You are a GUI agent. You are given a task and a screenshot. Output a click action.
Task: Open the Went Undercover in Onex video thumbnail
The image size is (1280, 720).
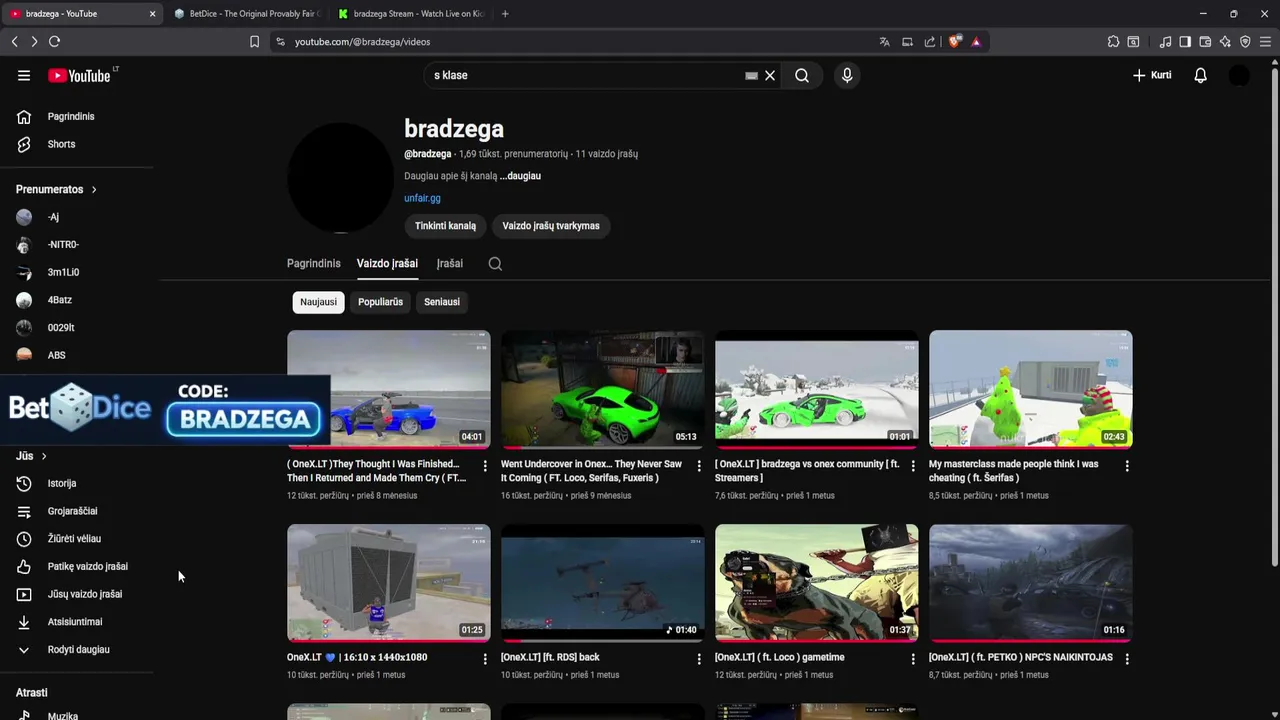(x=602, y=388)
